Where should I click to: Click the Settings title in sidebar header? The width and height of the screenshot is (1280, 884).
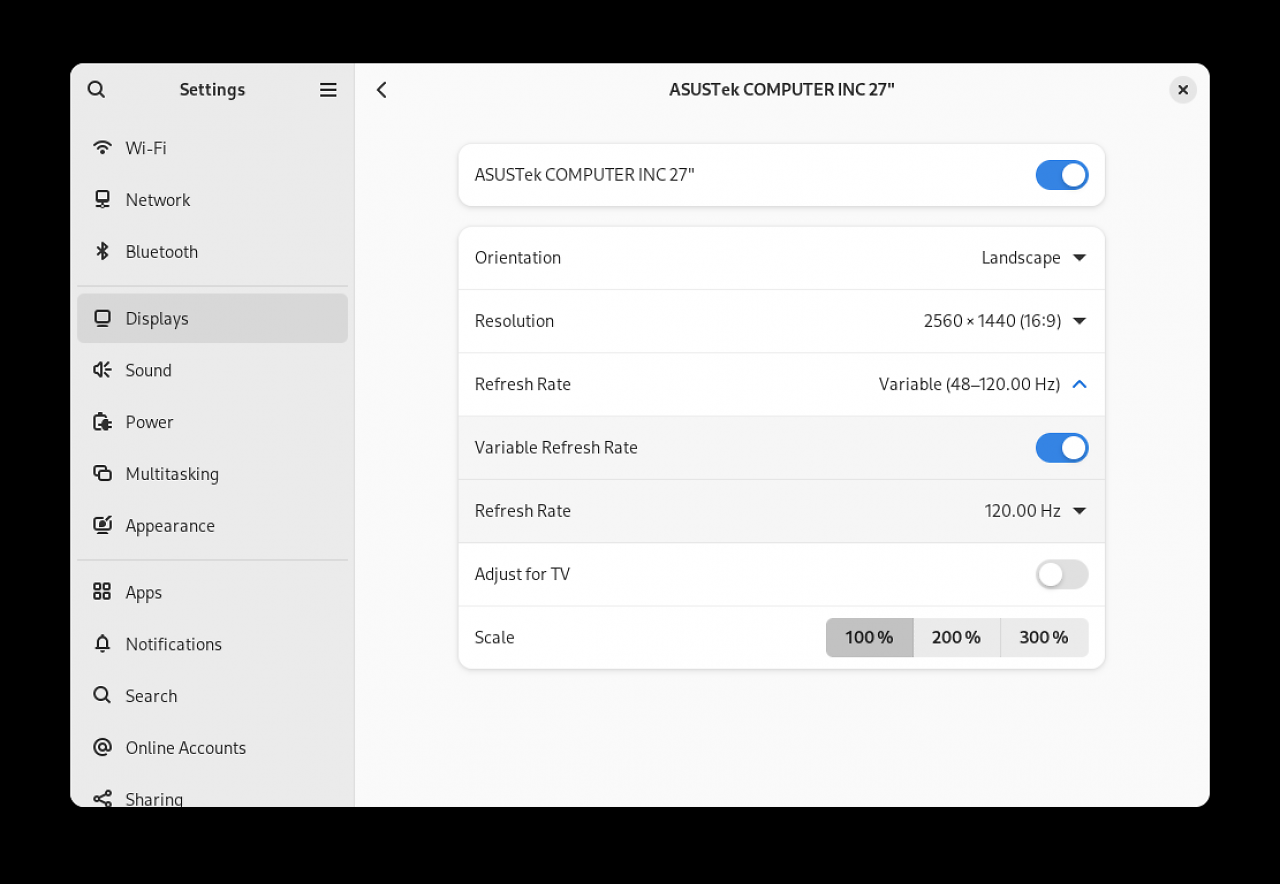point(212,90)
